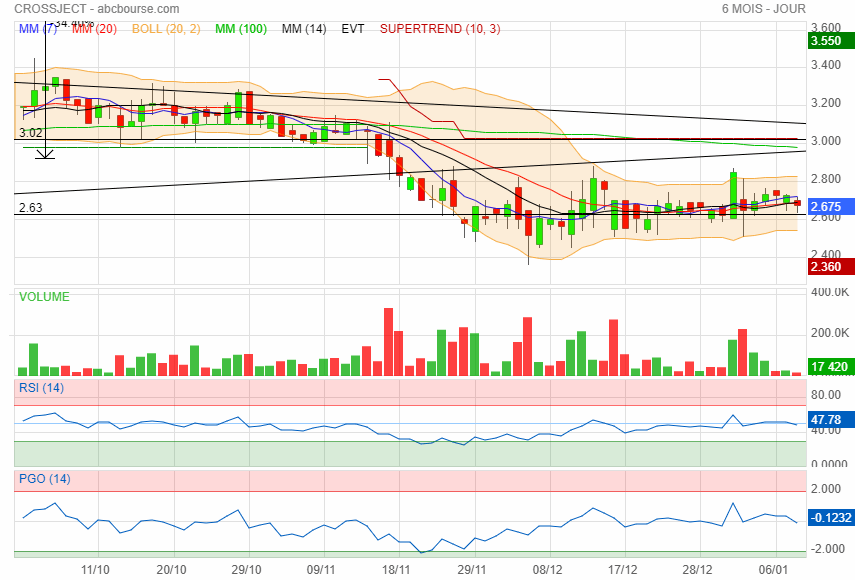Click the 06/01 date axis label

pos(773,570)
